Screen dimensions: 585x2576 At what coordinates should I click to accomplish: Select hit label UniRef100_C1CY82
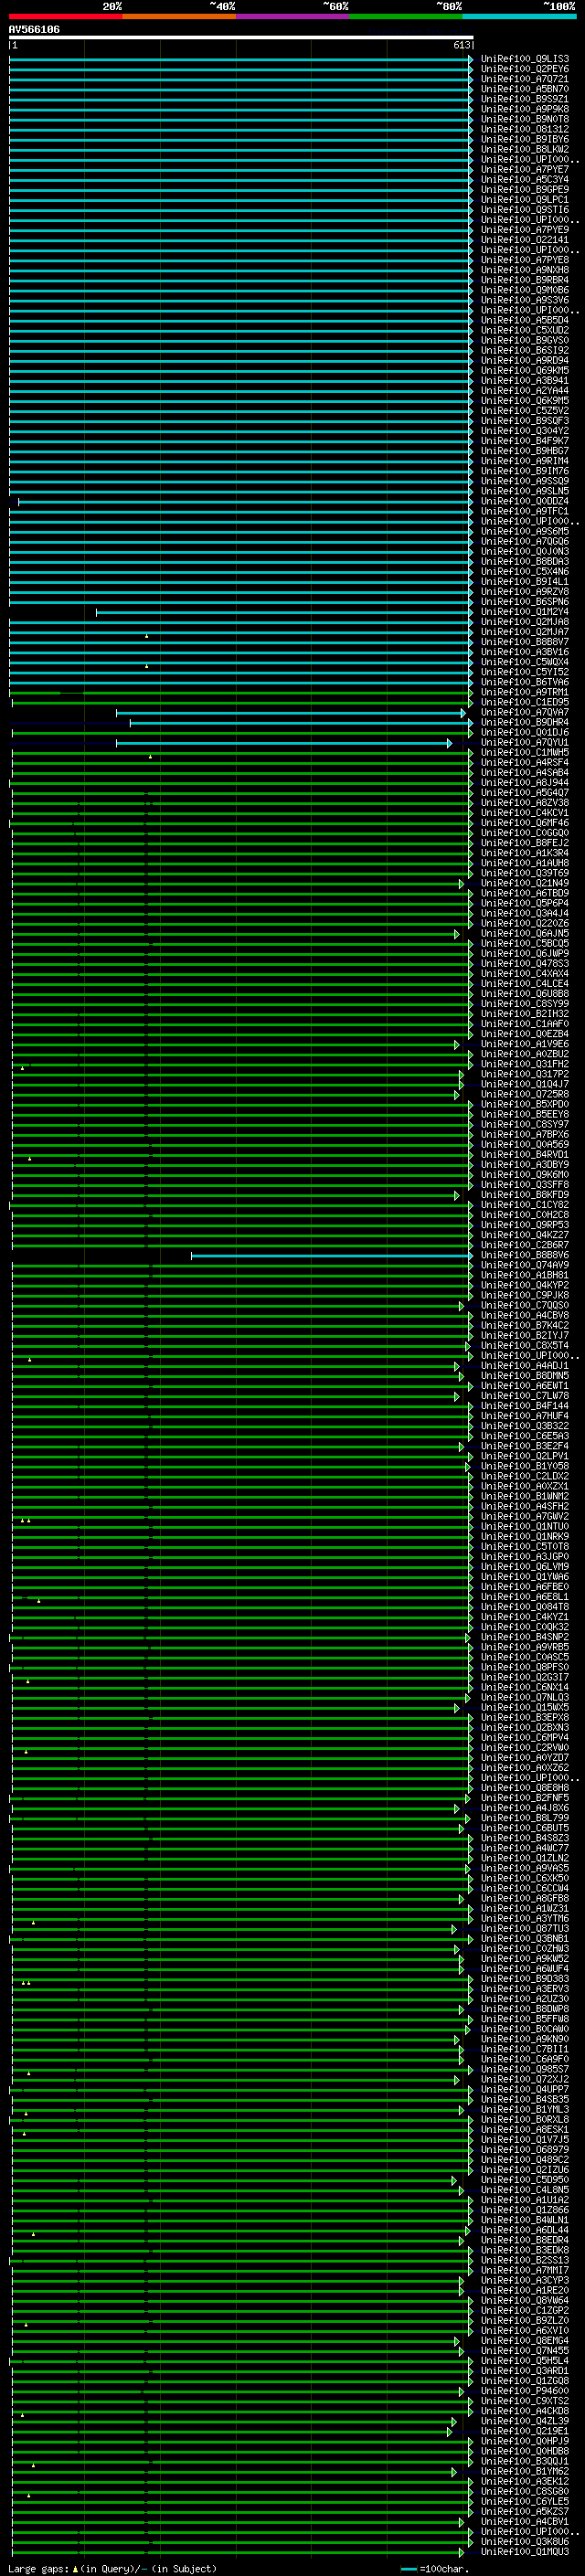pyautogui.click(x=524, y=1206)
